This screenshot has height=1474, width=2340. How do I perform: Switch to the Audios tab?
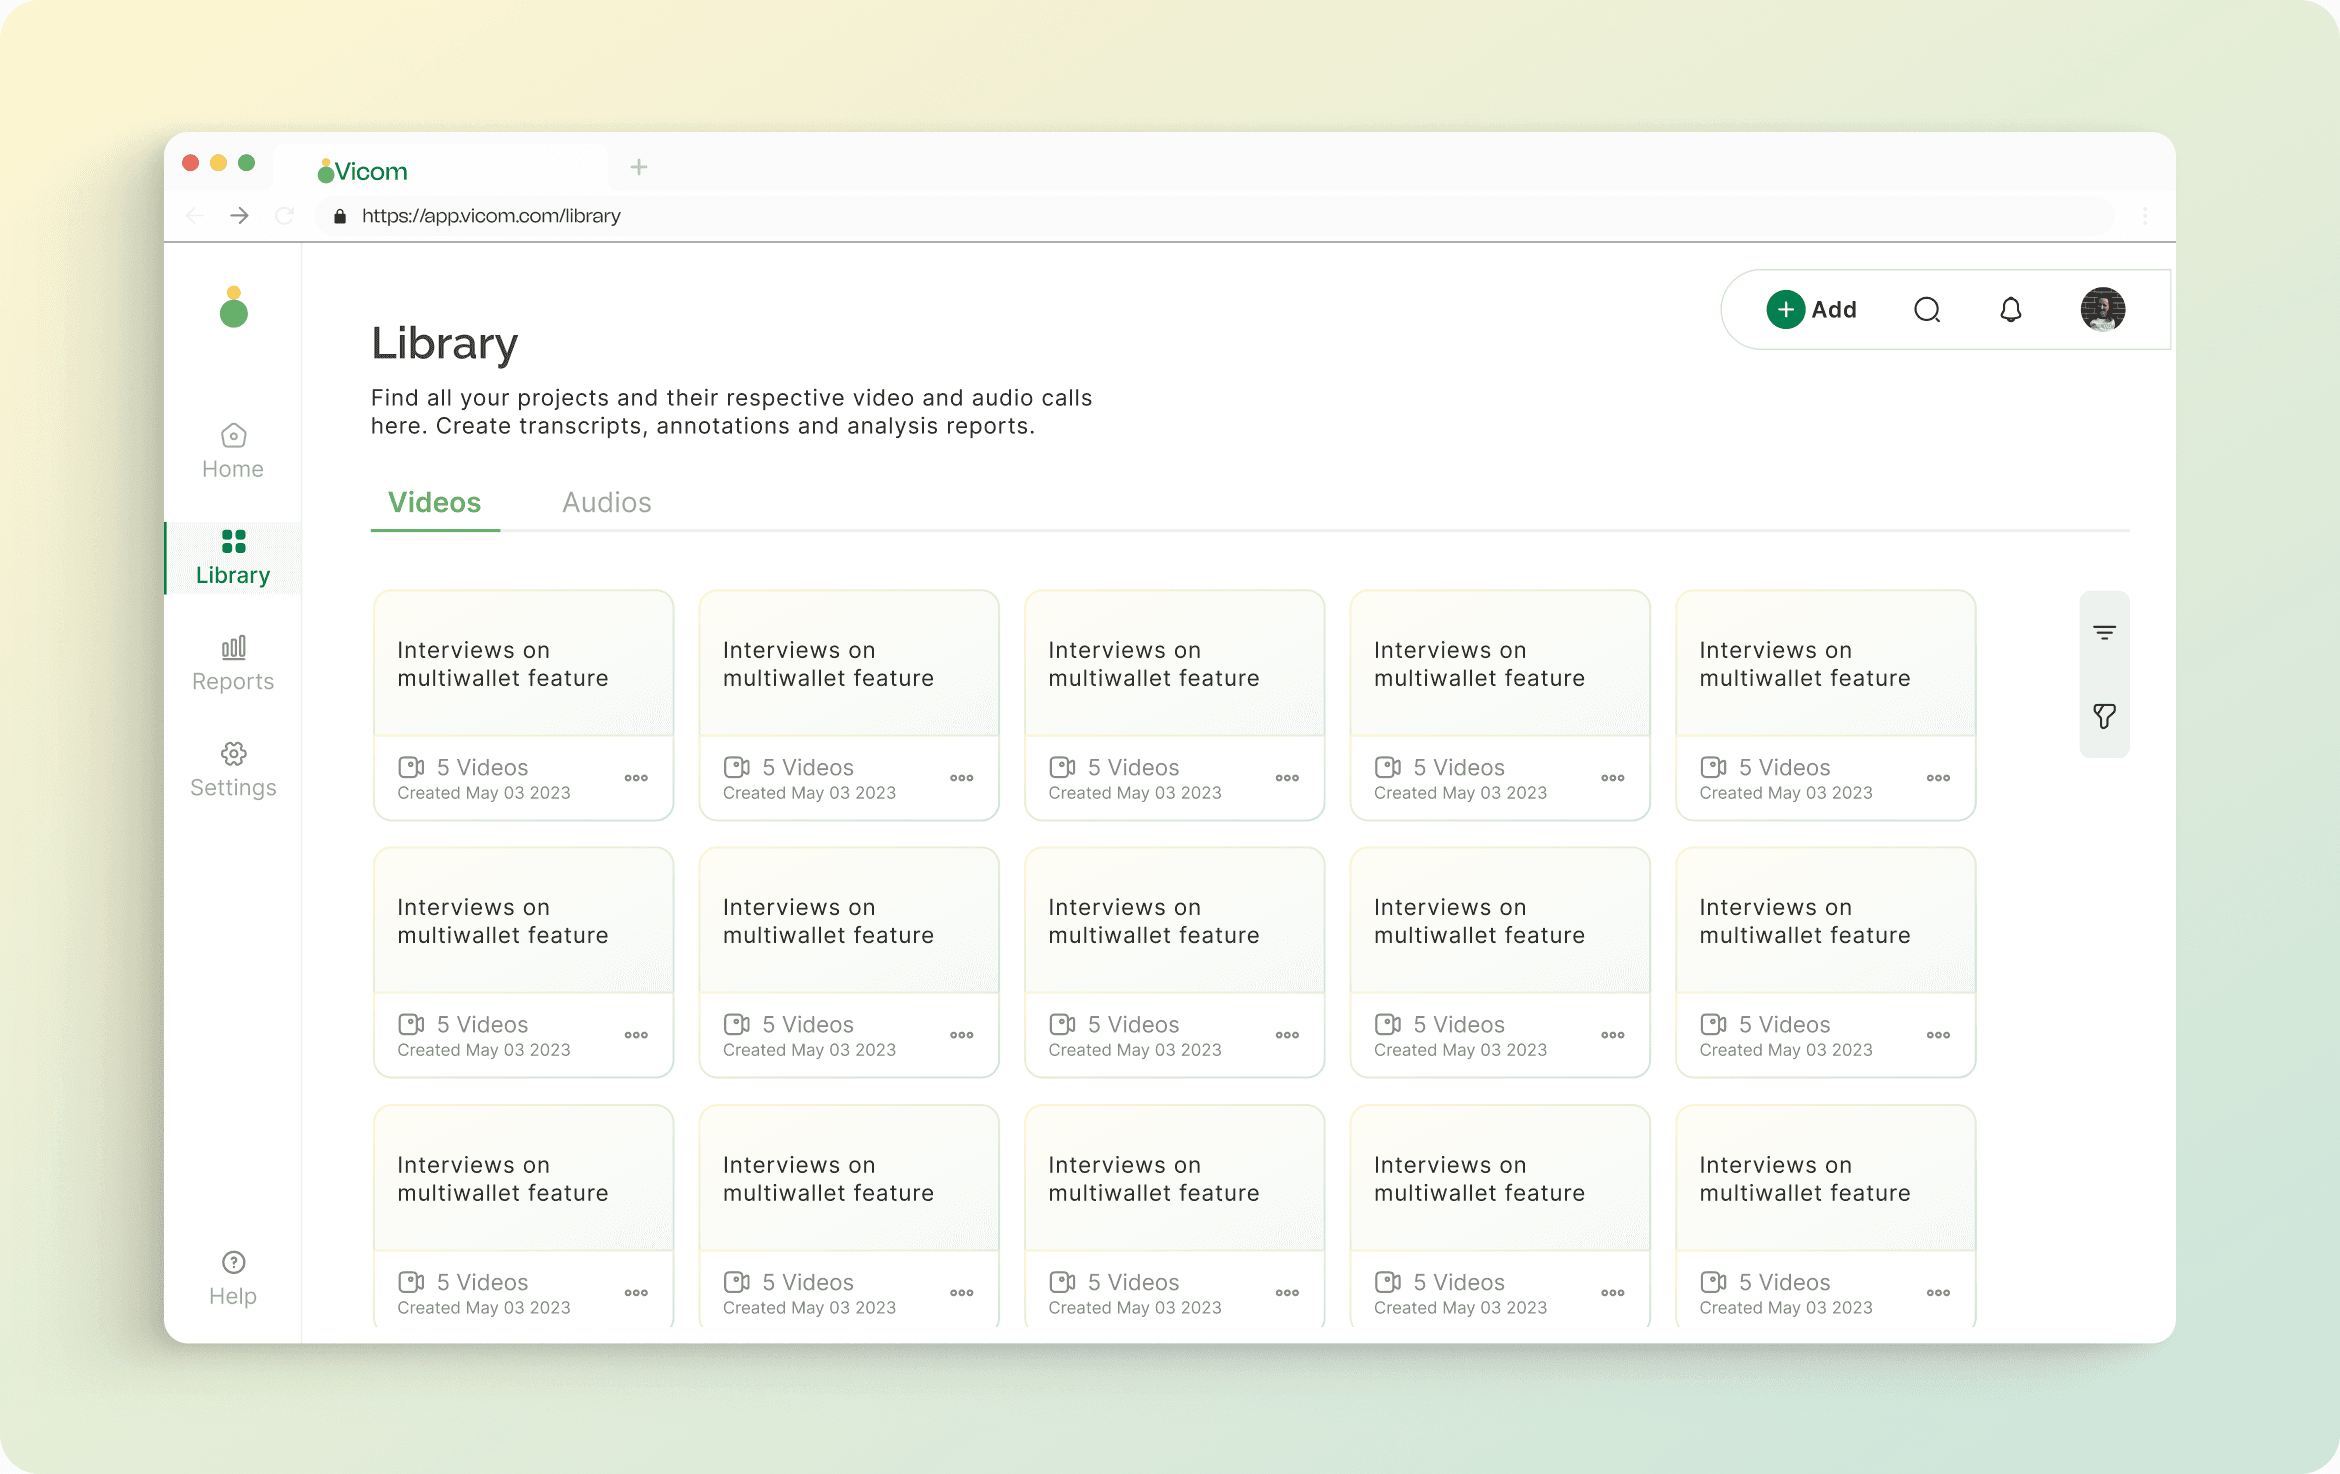pos(606,502)
